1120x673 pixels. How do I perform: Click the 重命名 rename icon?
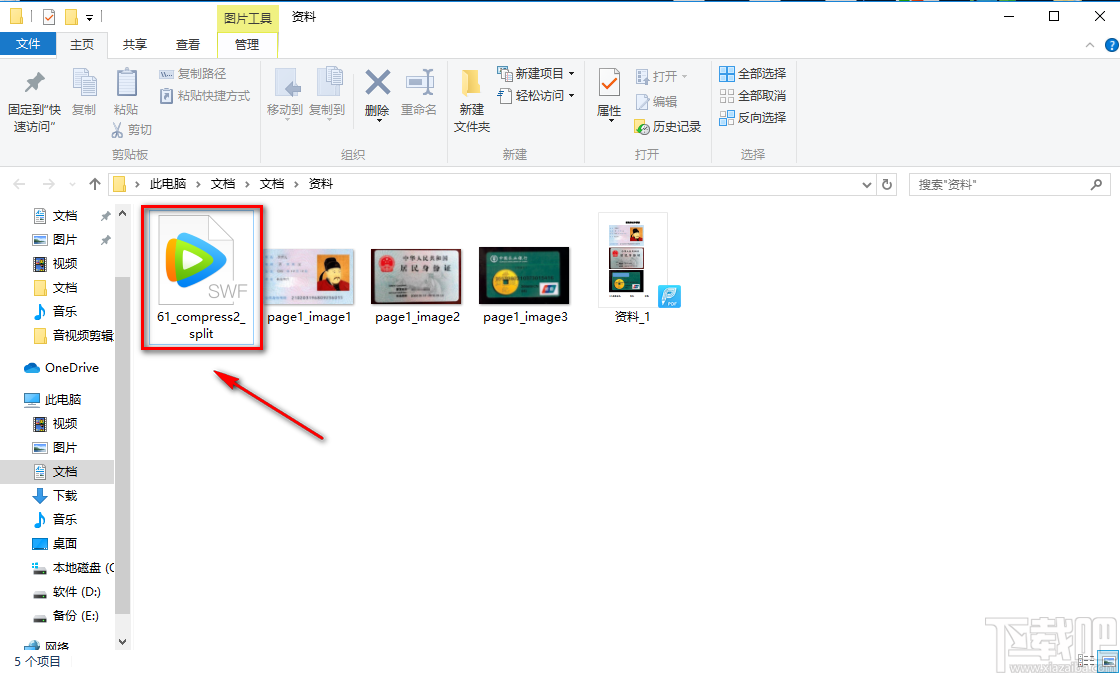click(419, 95)
